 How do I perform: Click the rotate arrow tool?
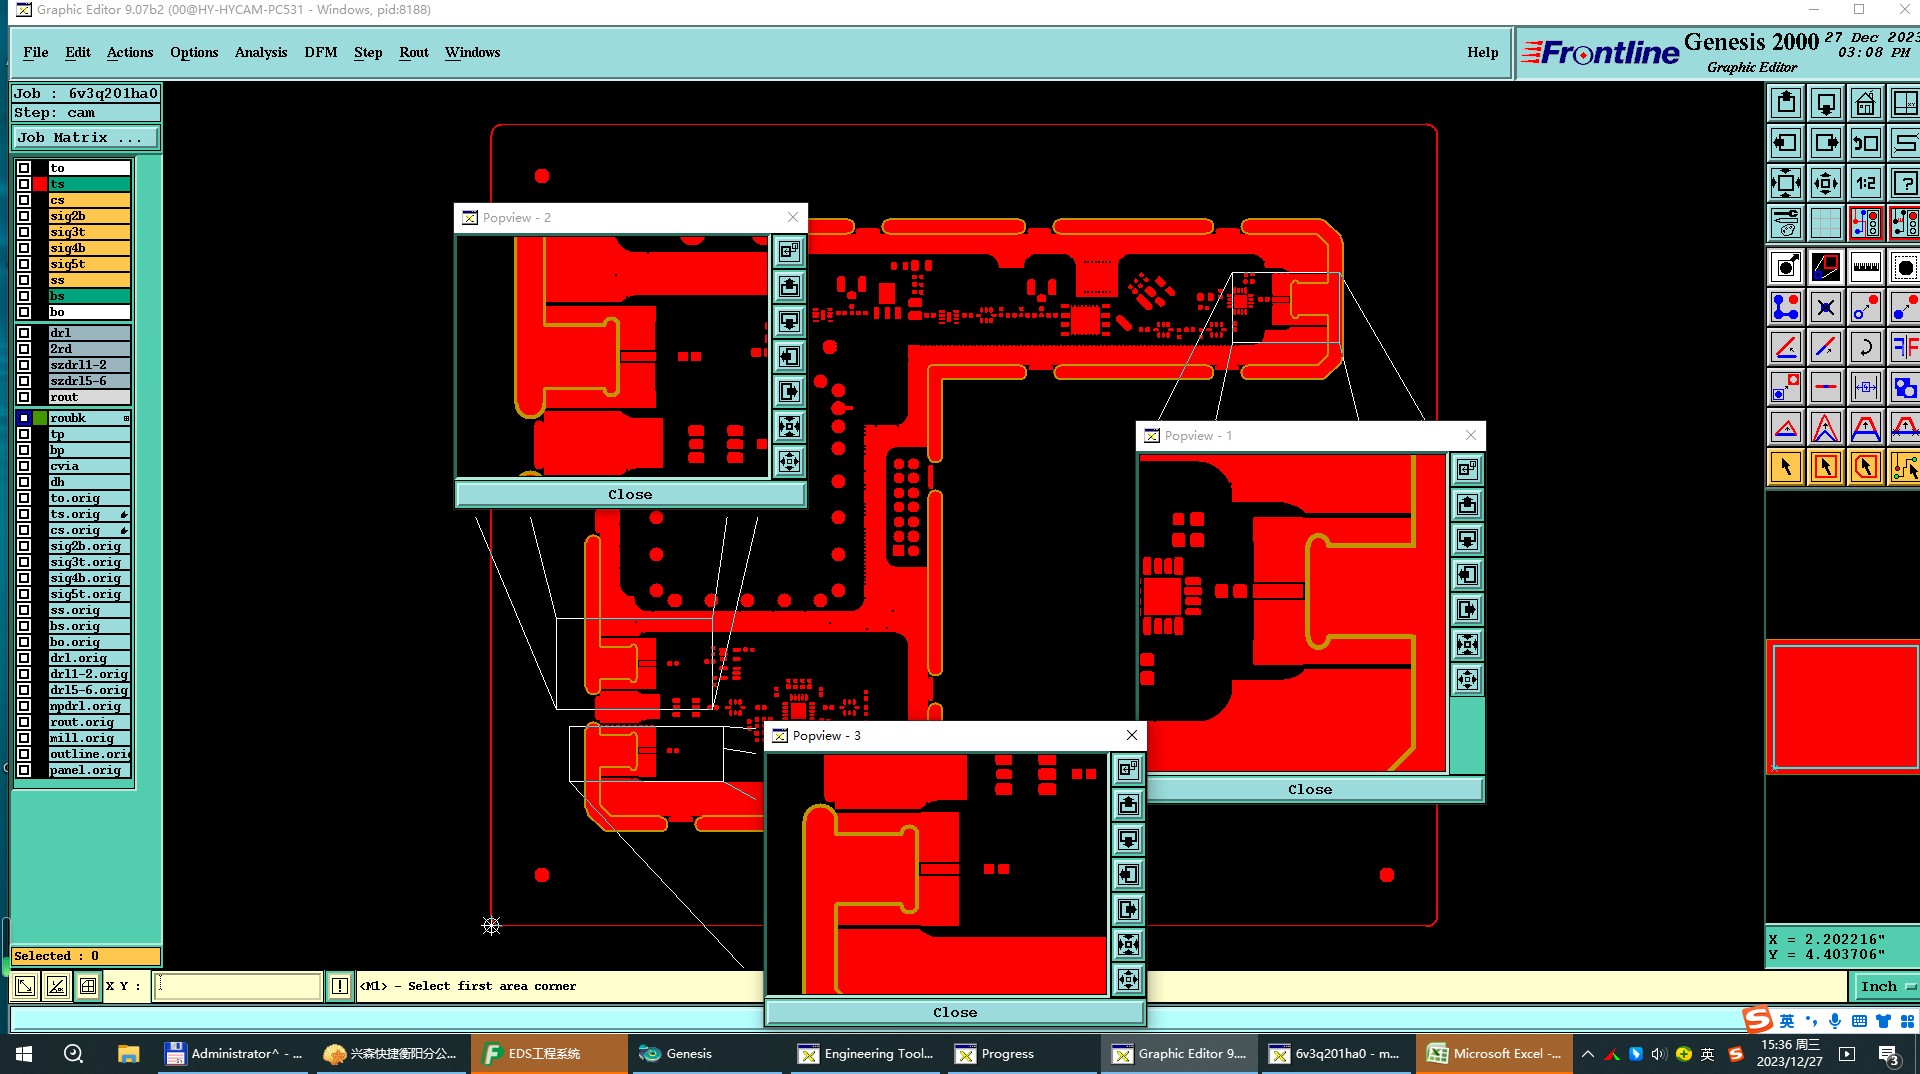coord(1866,347)
